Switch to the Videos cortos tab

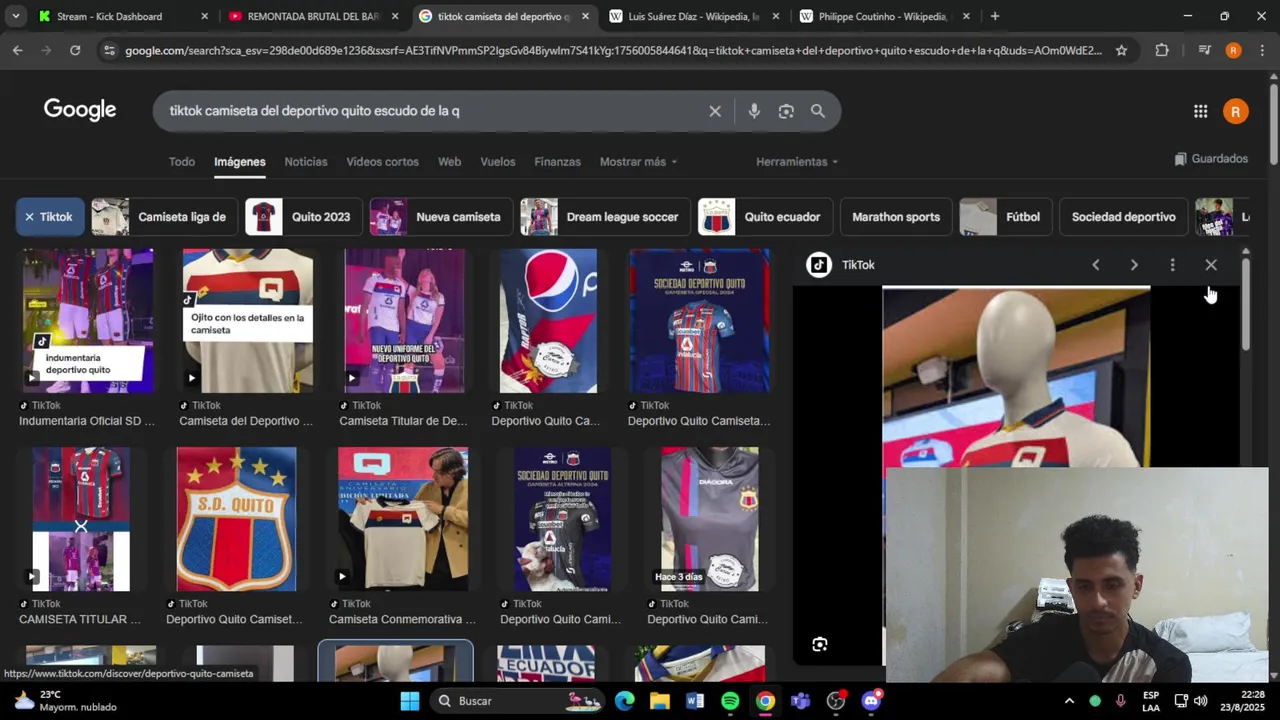382,162
